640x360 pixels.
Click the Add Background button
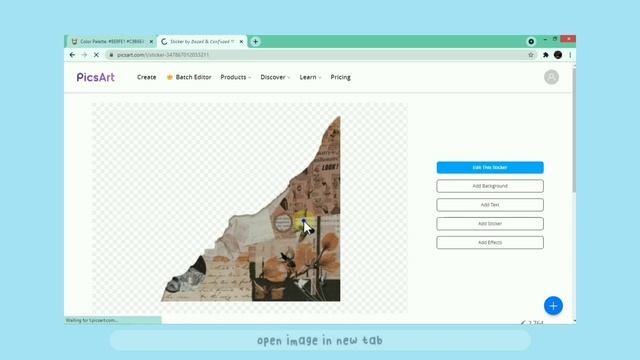point(490,186)
